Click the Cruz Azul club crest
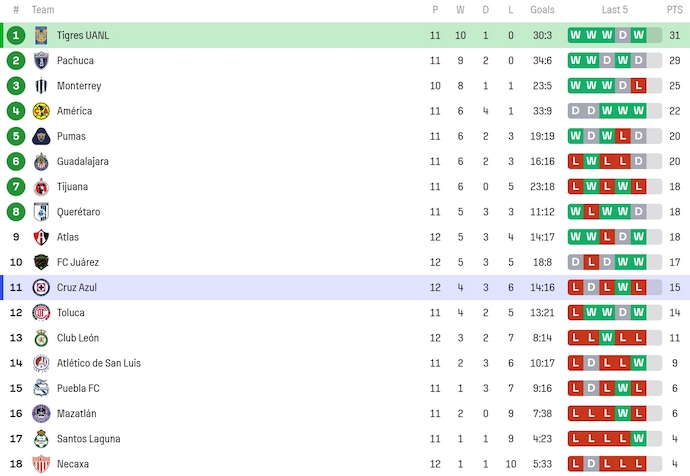 tap(41, 287)
